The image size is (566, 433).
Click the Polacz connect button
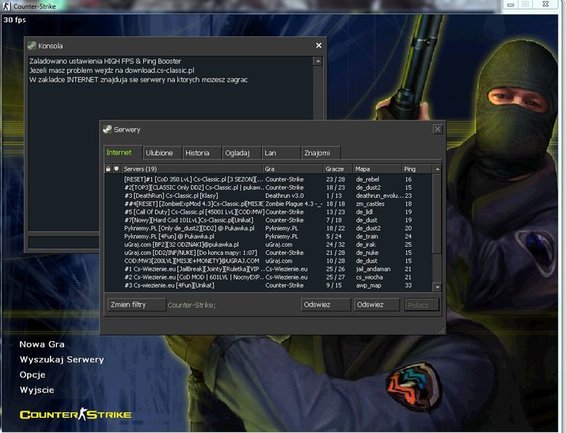pos(421,305)
